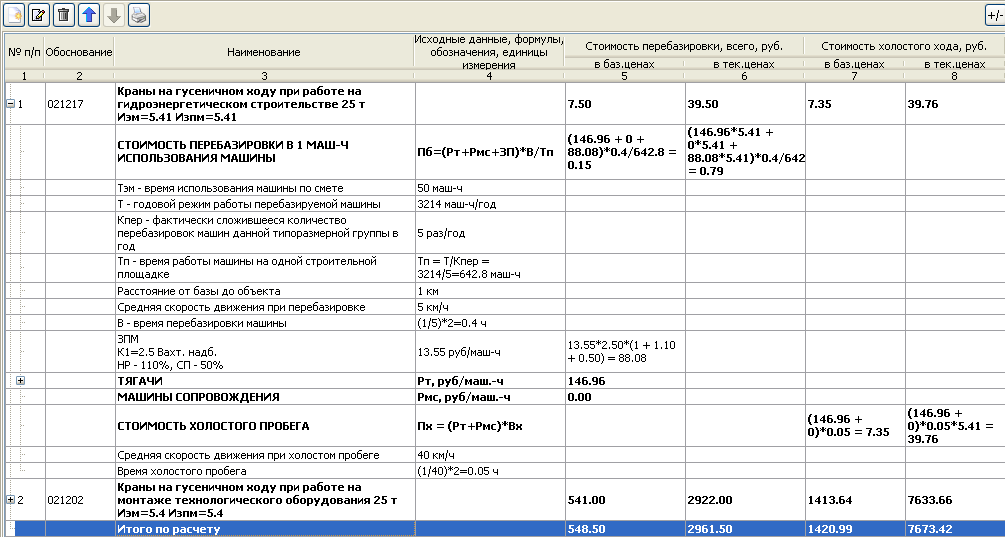
Task: Click the printer icon in toolbar
Action: click(x=139, y=14)
